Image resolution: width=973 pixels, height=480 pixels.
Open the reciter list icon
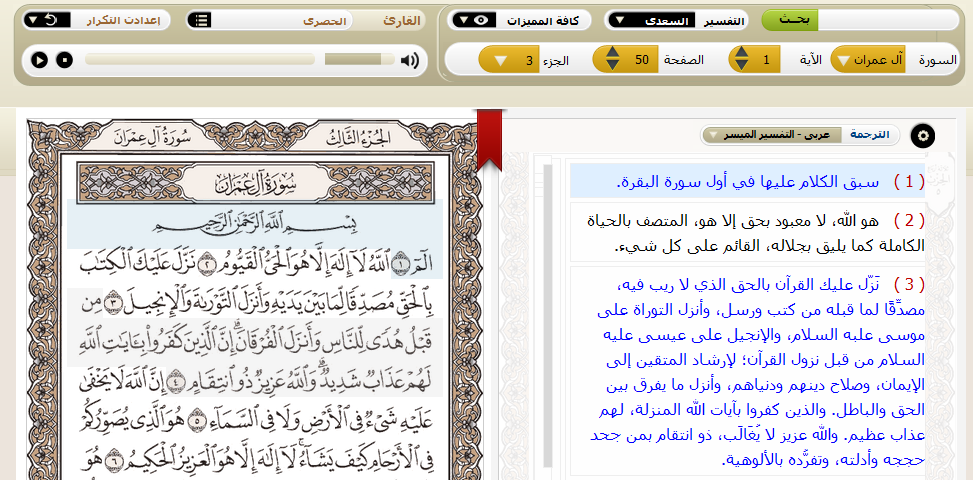coord(200,20)
